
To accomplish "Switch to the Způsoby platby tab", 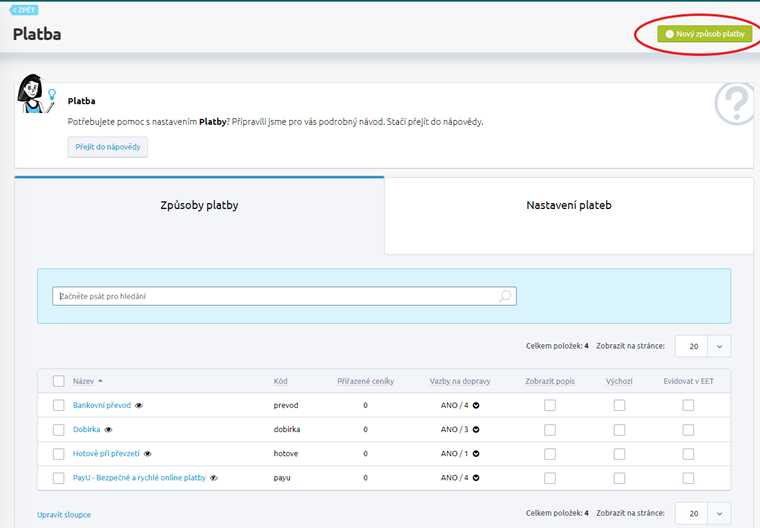I will (199, 215).
